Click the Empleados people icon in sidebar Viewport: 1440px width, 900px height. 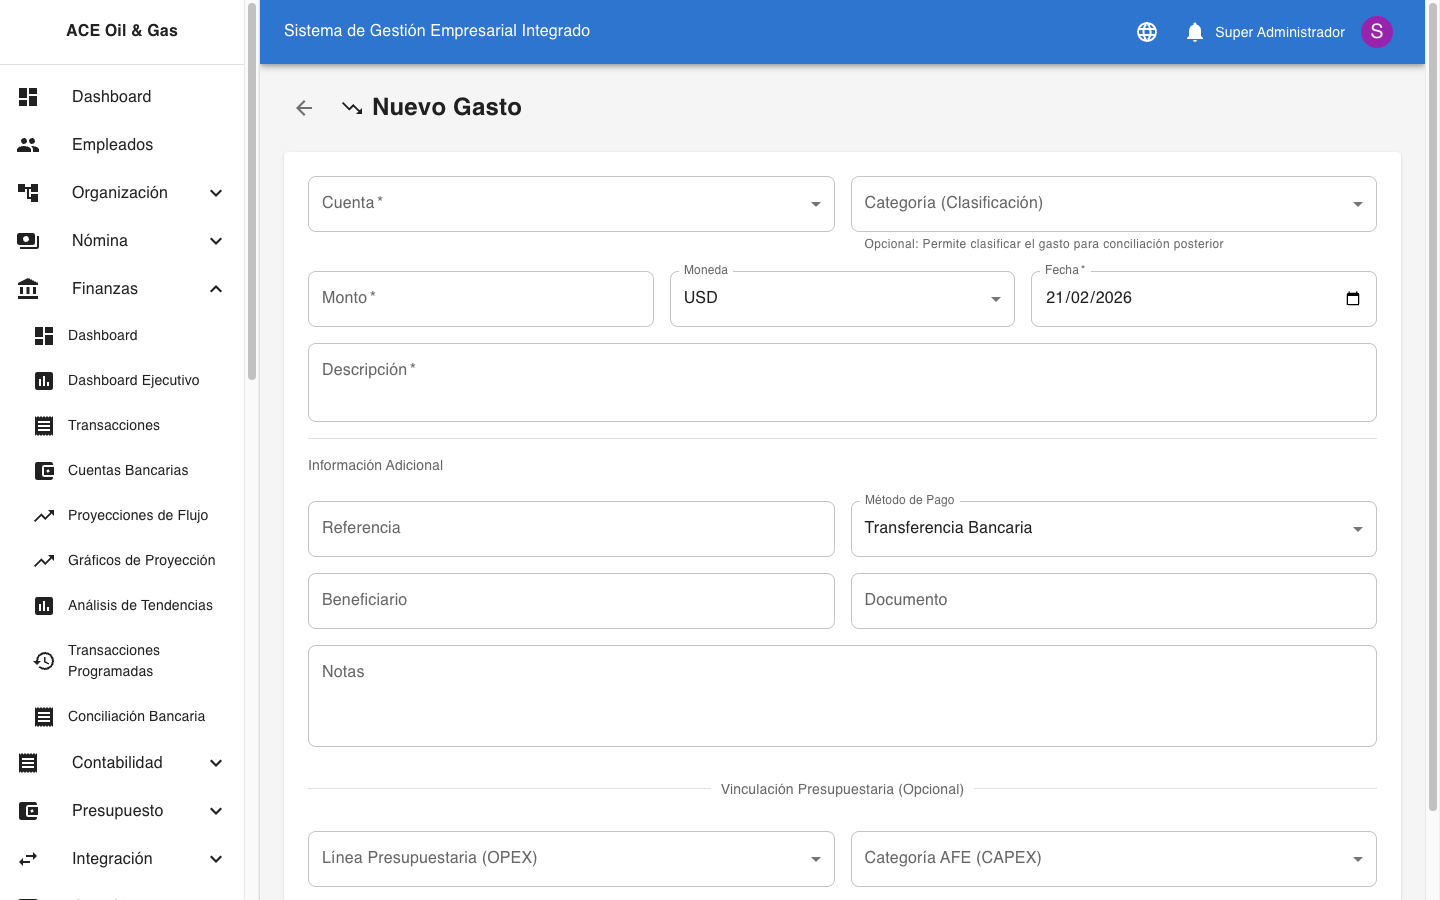click(x=28, y=145)
